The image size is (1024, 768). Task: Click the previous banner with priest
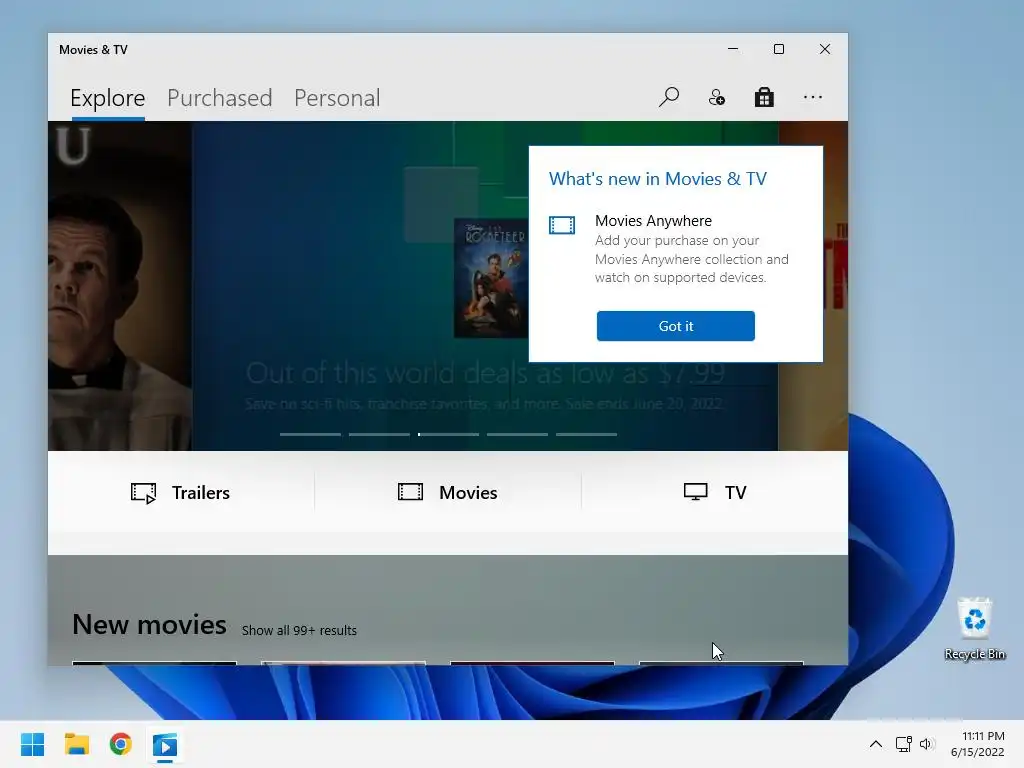click(120, 286)
